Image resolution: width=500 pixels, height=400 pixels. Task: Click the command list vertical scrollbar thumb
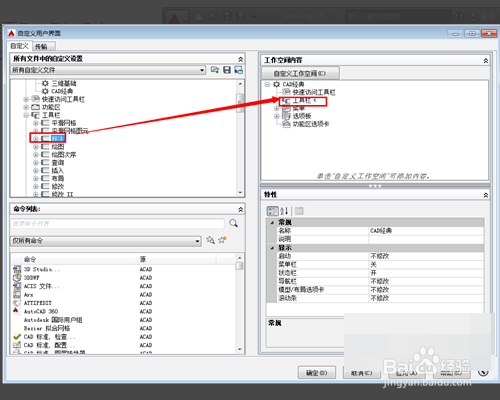239,266
